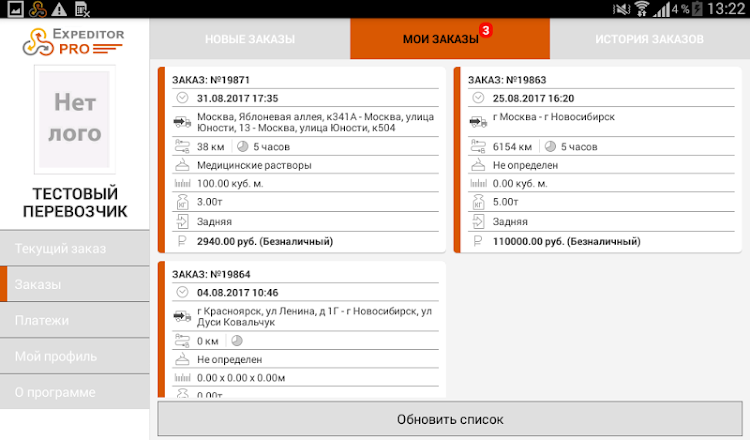Select date text 04.08.2017 10:46

tap(238, 292)
